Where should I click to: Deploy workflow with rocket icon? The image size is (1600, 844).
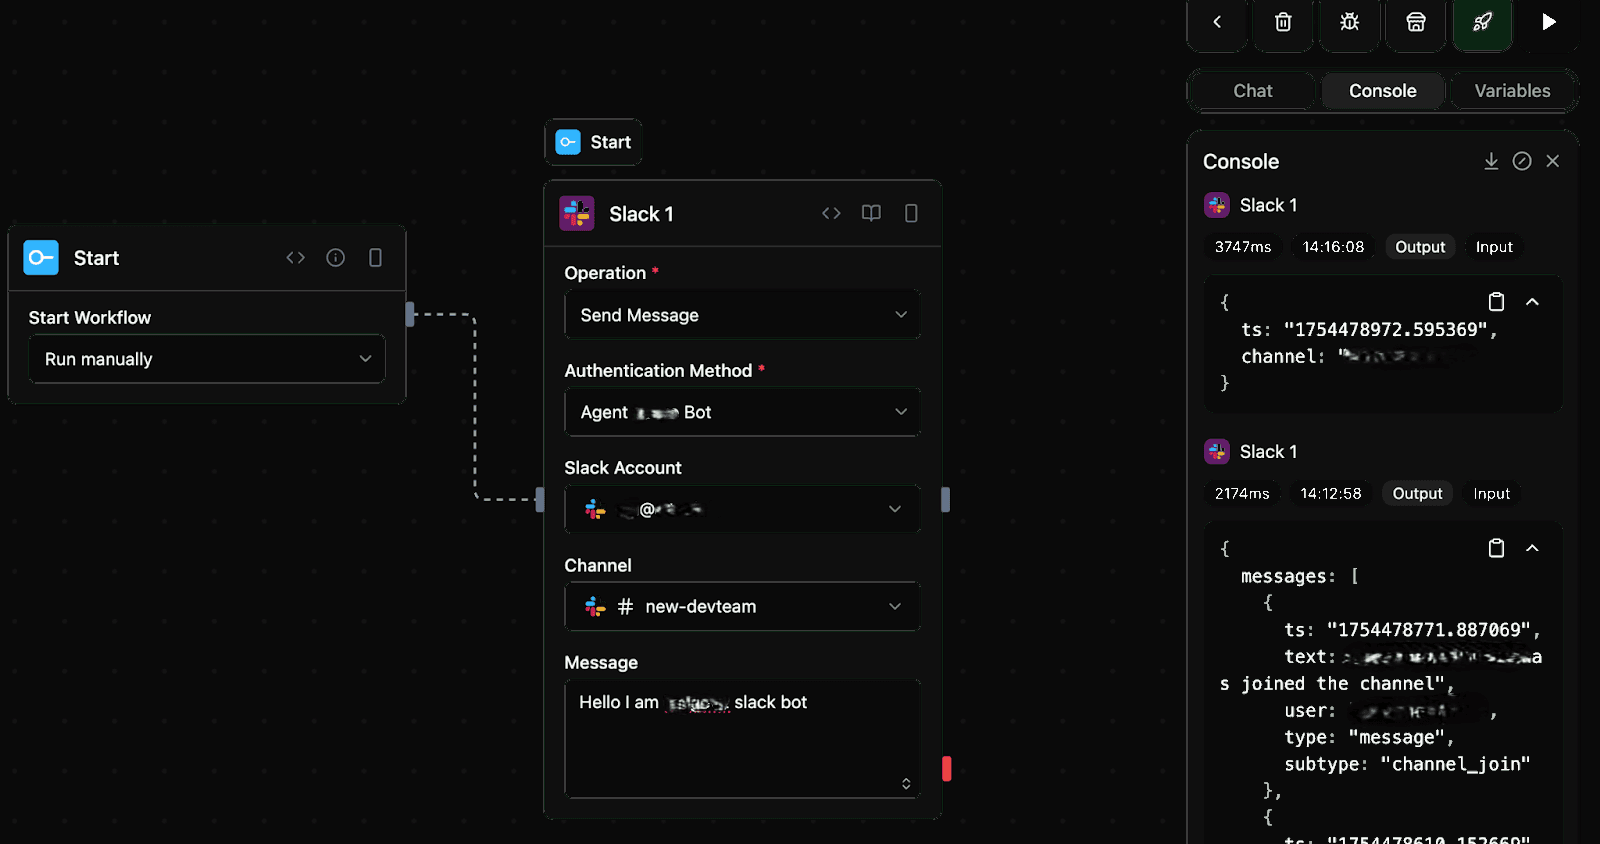(1482, 22)
